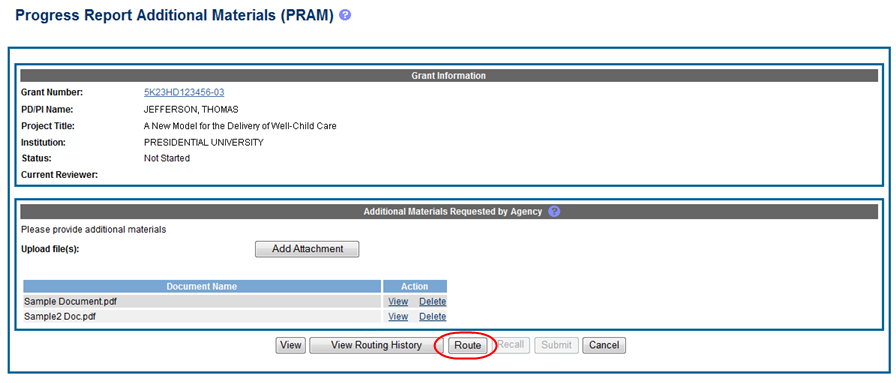Click the bottom View button
This screenshot has height=383, width=896.
tap(291, 345)
